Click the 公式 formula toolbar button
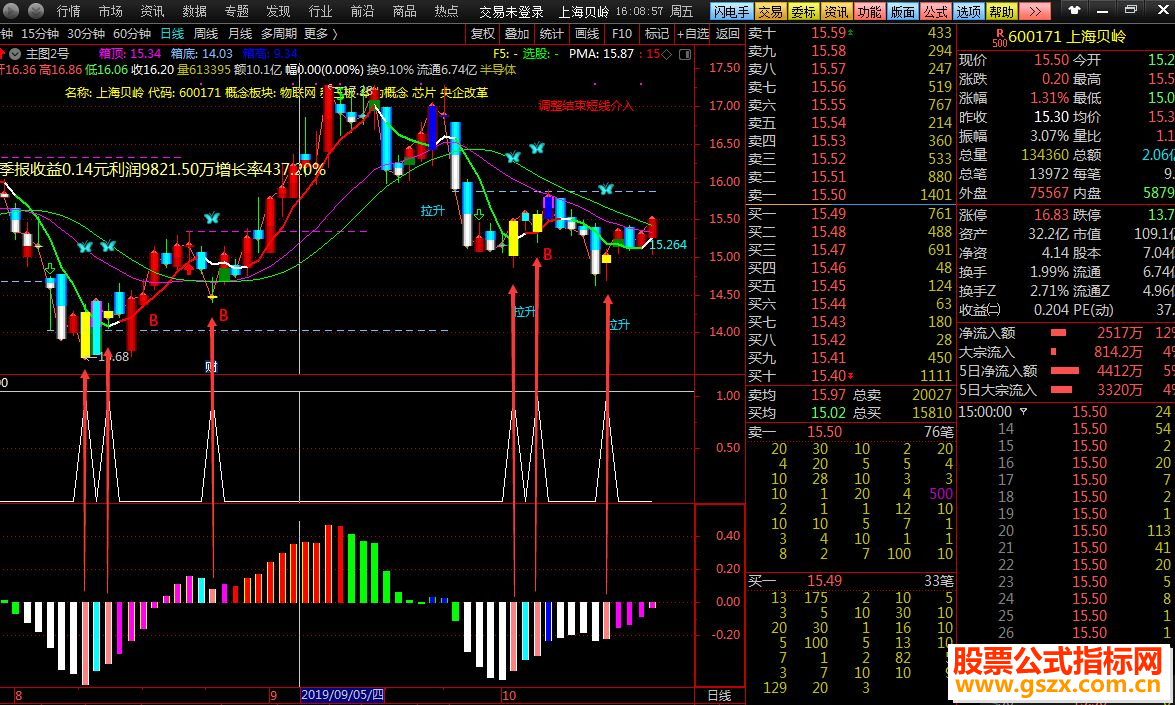The width and height of the screenshot is (1175, 705). coord(935,11)
